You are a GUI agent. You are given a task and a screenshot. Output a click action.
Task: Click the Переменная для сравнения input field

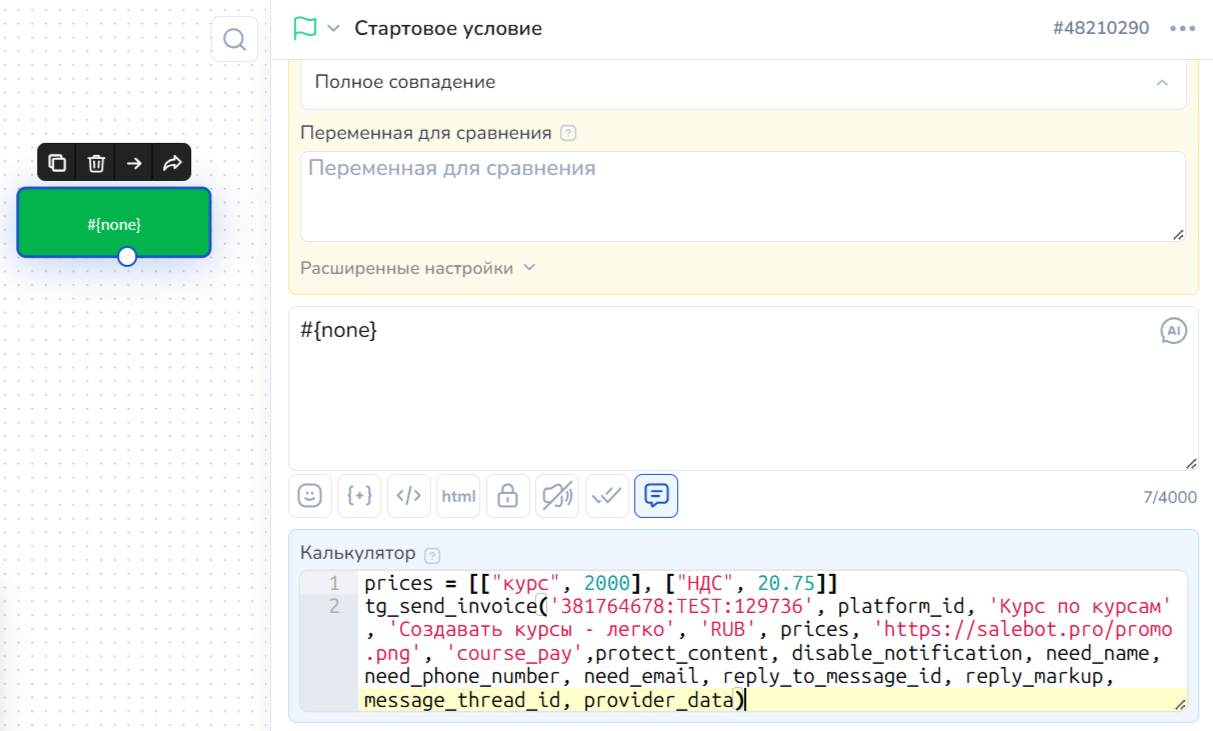tap(743, 196)
